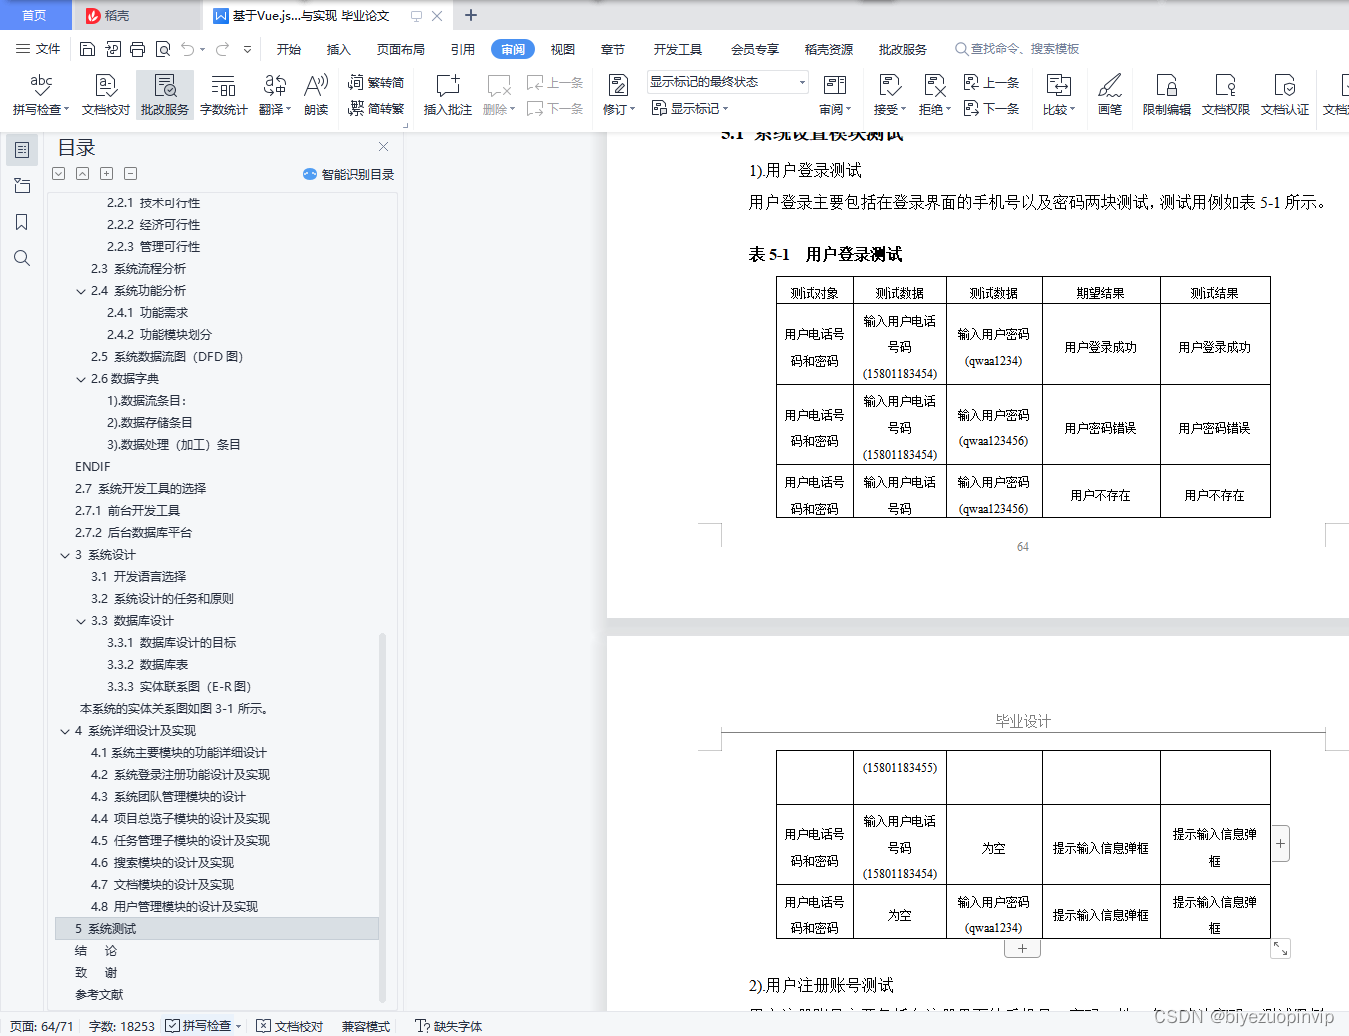Convert text to traditional Chinese (繁转简)

point(376,83)
